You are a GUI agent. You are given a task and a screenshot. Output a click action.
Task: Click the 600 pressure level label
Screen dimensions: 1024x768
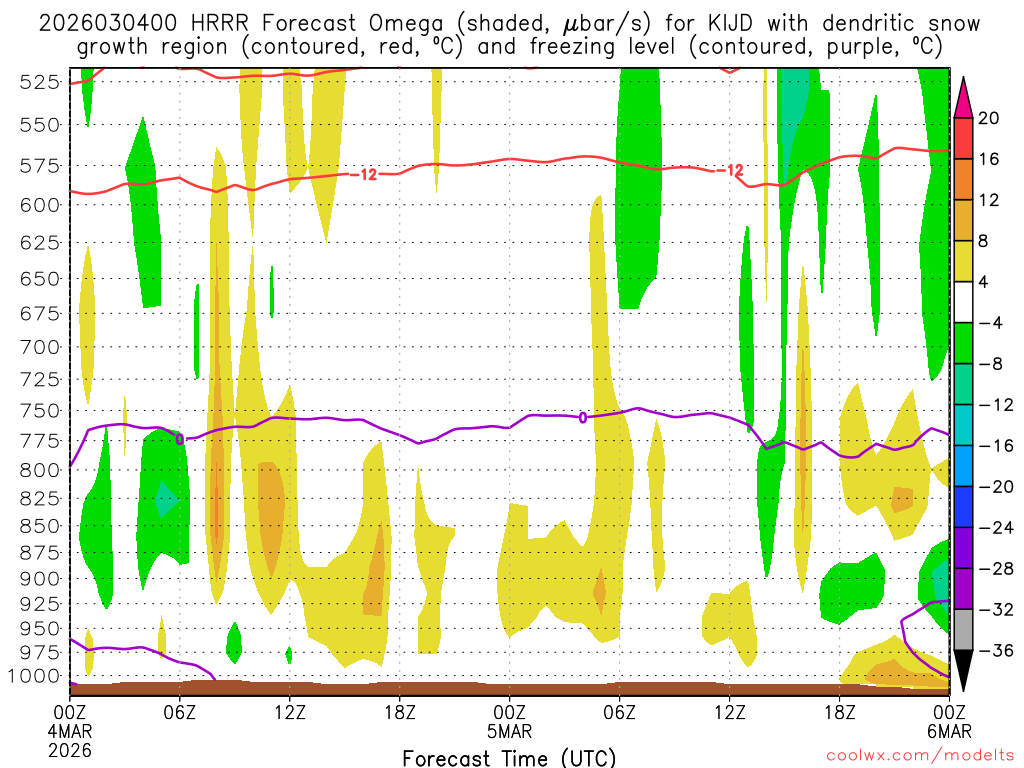[x=40, y=205]
